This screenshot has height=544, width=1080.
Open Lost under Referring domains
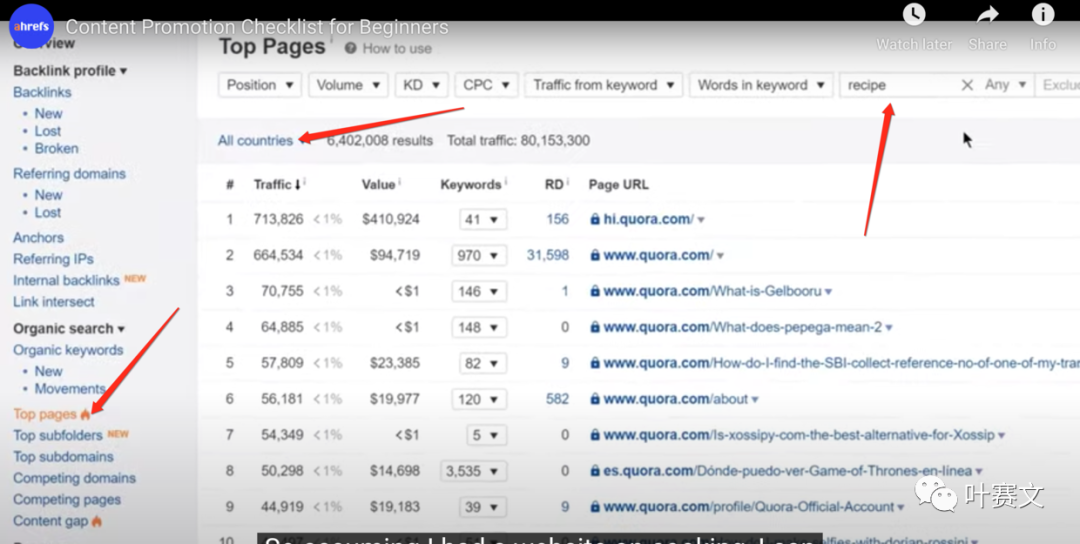(x=48, y=212)
